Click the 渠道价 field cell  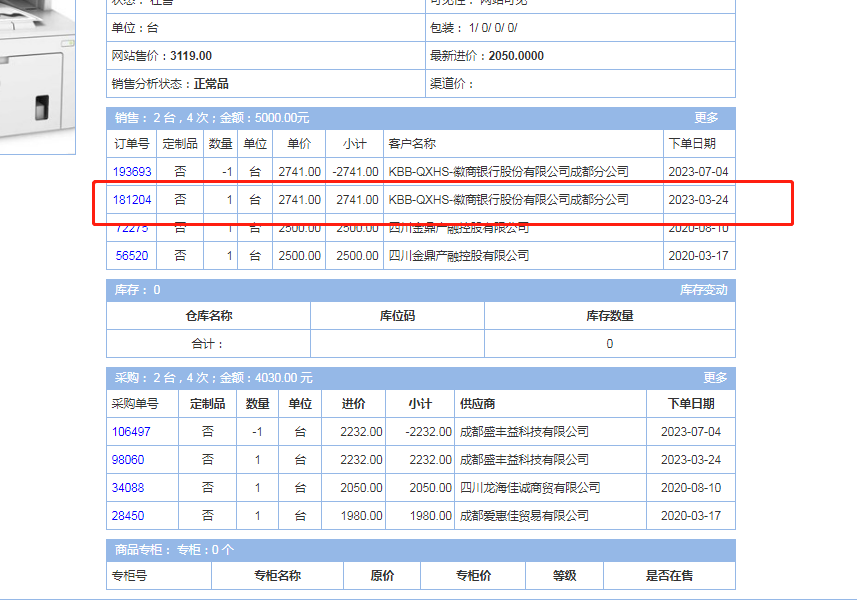click(x=580, y=84)
